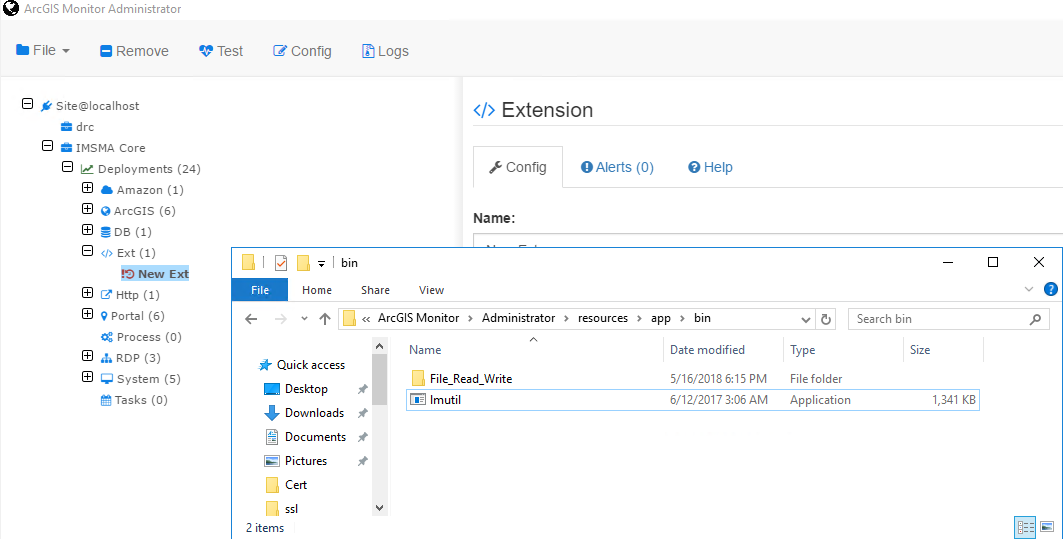The width and height of the screenshot is (1063, 539).
Task: Expand the Http (1) node
Action: pyautogui.click(x=87, y=293)
